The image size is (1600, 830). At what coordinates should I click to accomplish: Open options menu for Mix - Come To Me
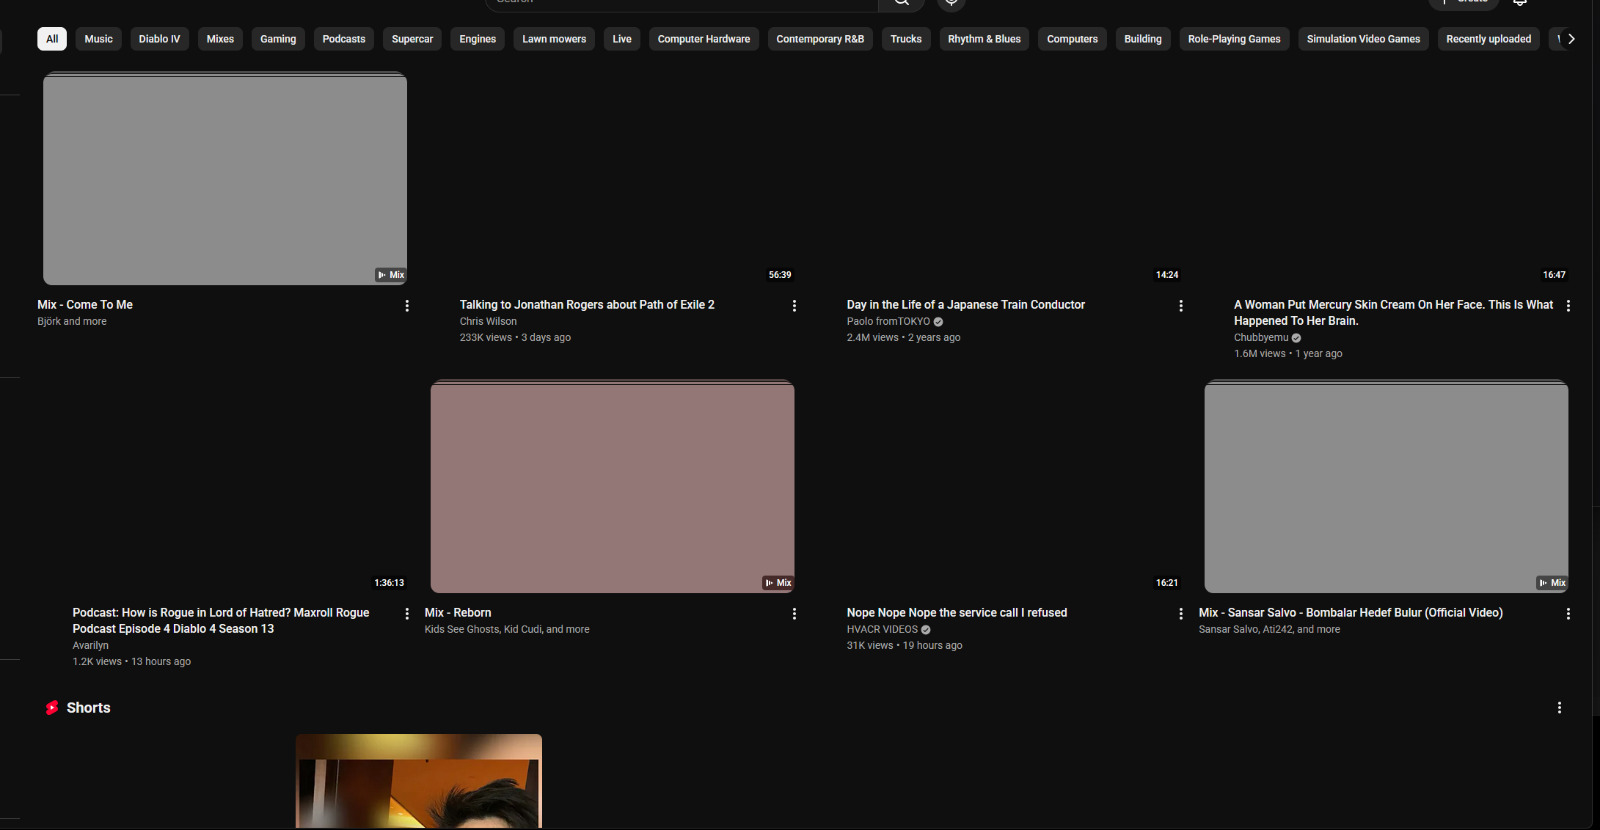(x=407, y=306)
